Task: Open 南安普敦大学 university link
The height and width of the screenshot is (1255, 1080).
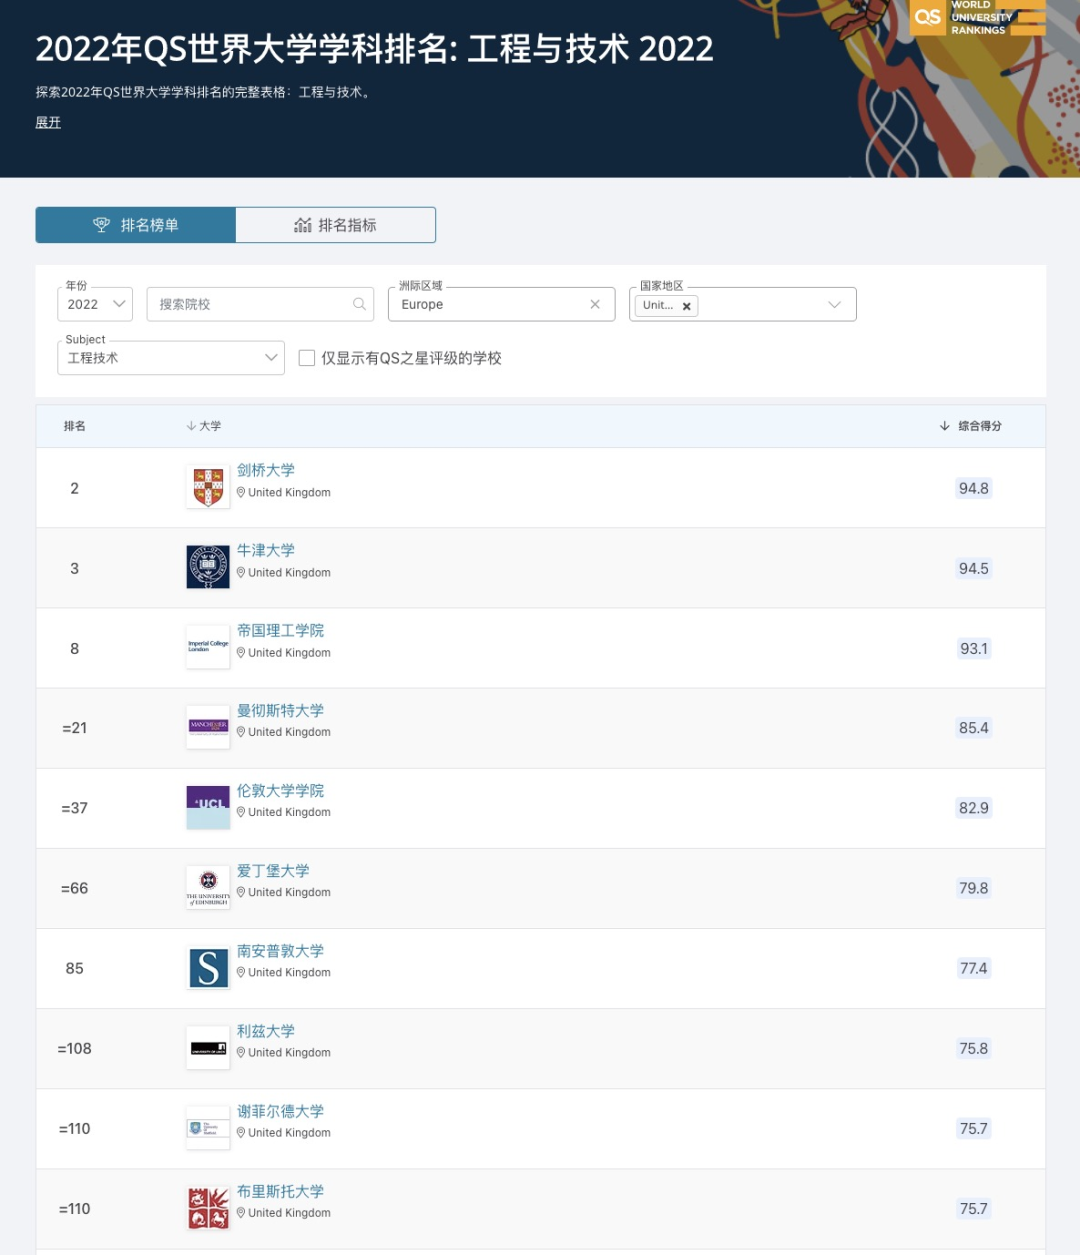Action: click(x=280, y=950)
